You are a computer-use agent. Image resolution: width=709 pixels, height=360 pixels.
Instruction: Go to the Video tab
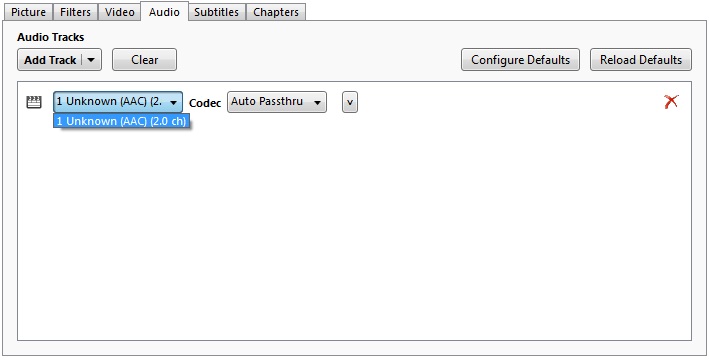coord(119,12)
